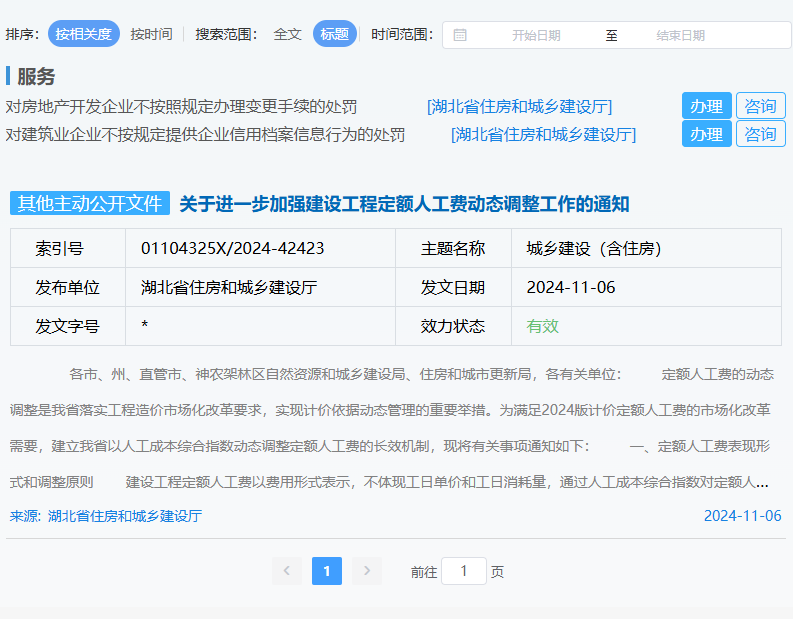This screenshot has height=619, width=793.
Task: Go to previous results page arrow
Action: 286,571
